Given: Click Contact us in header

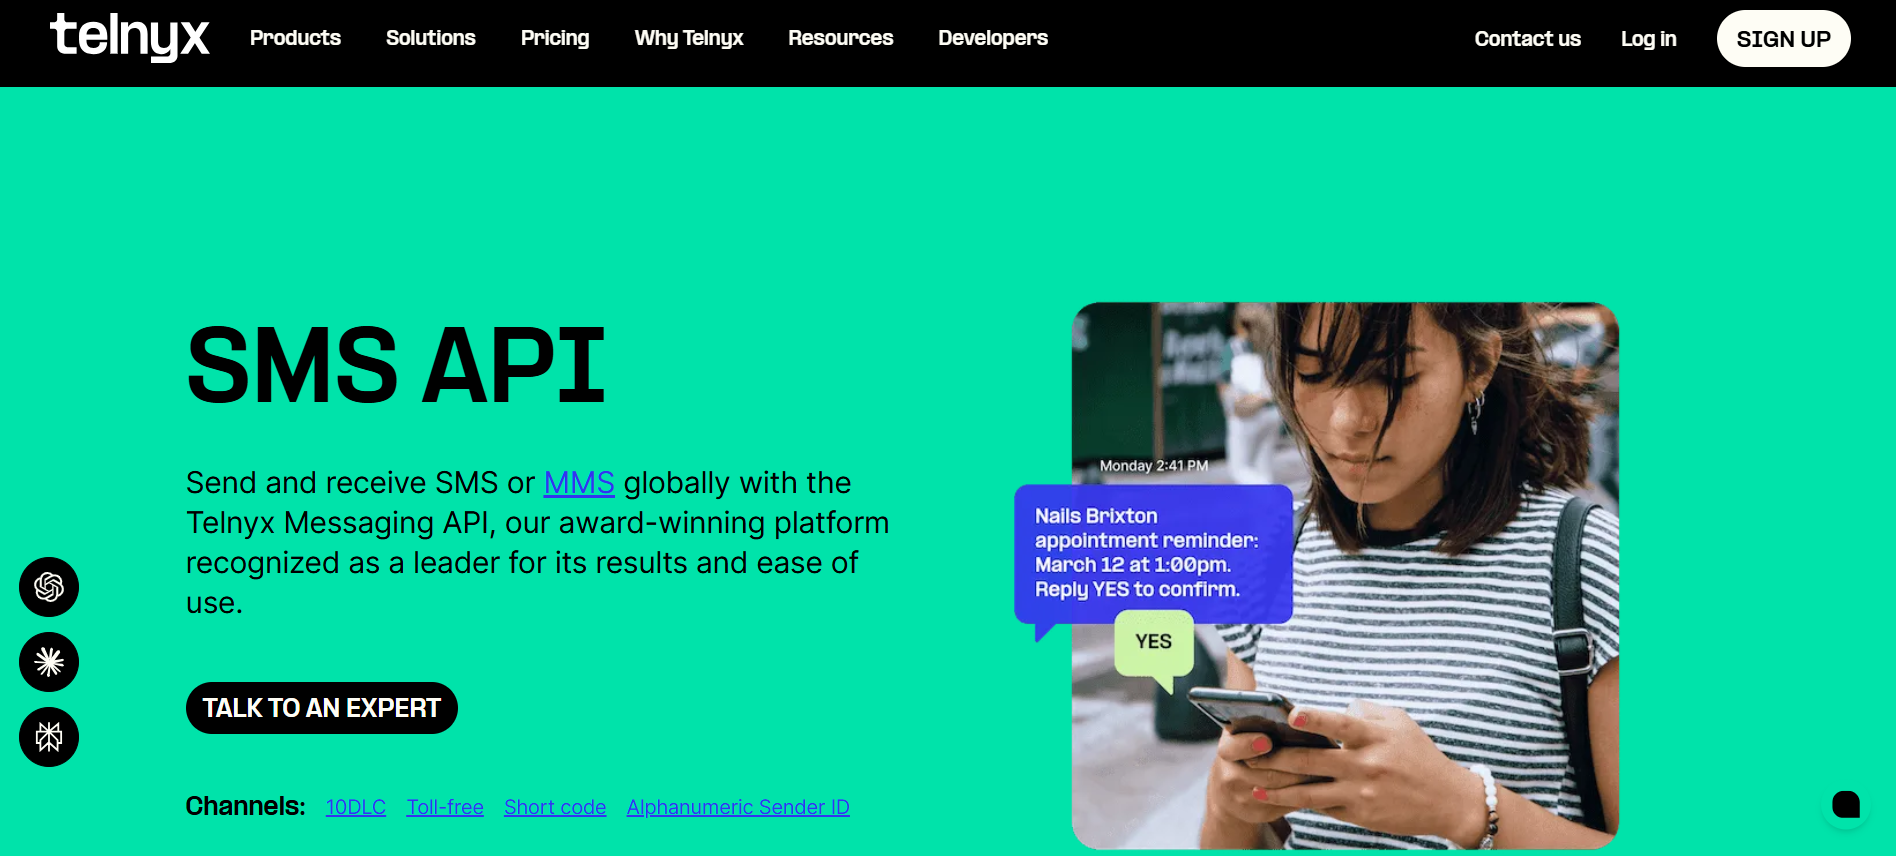Looking at the screenshot, I should 1528,39.
